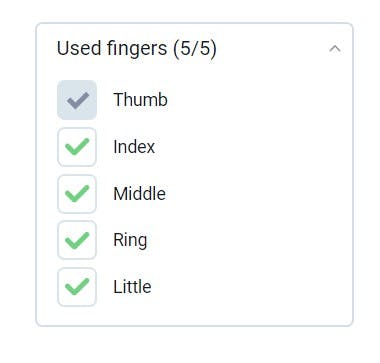Click the disabled Thumb checkbox
The height and width of the screenshot is (363, 380).
pos(77,100)
